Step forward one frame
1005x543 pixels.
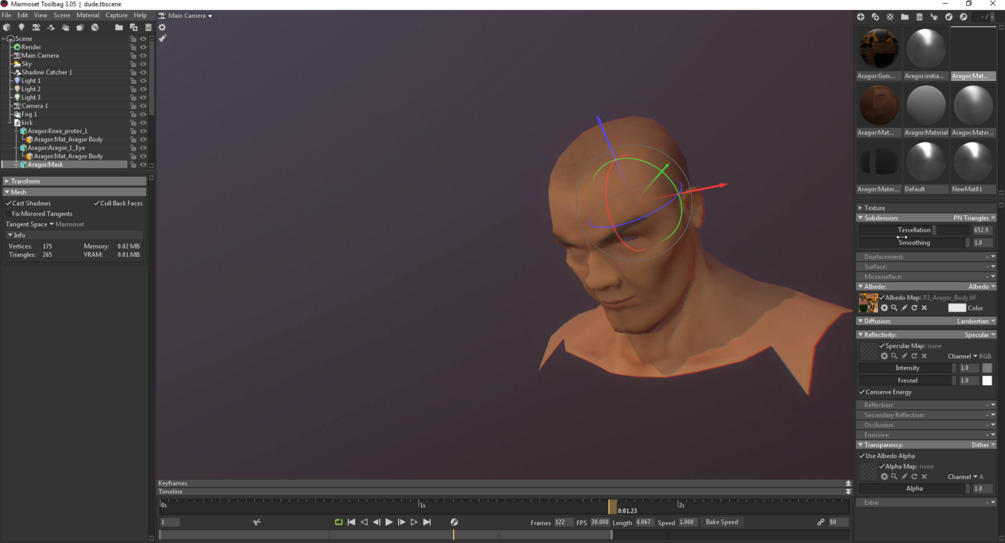pos(401,522)
